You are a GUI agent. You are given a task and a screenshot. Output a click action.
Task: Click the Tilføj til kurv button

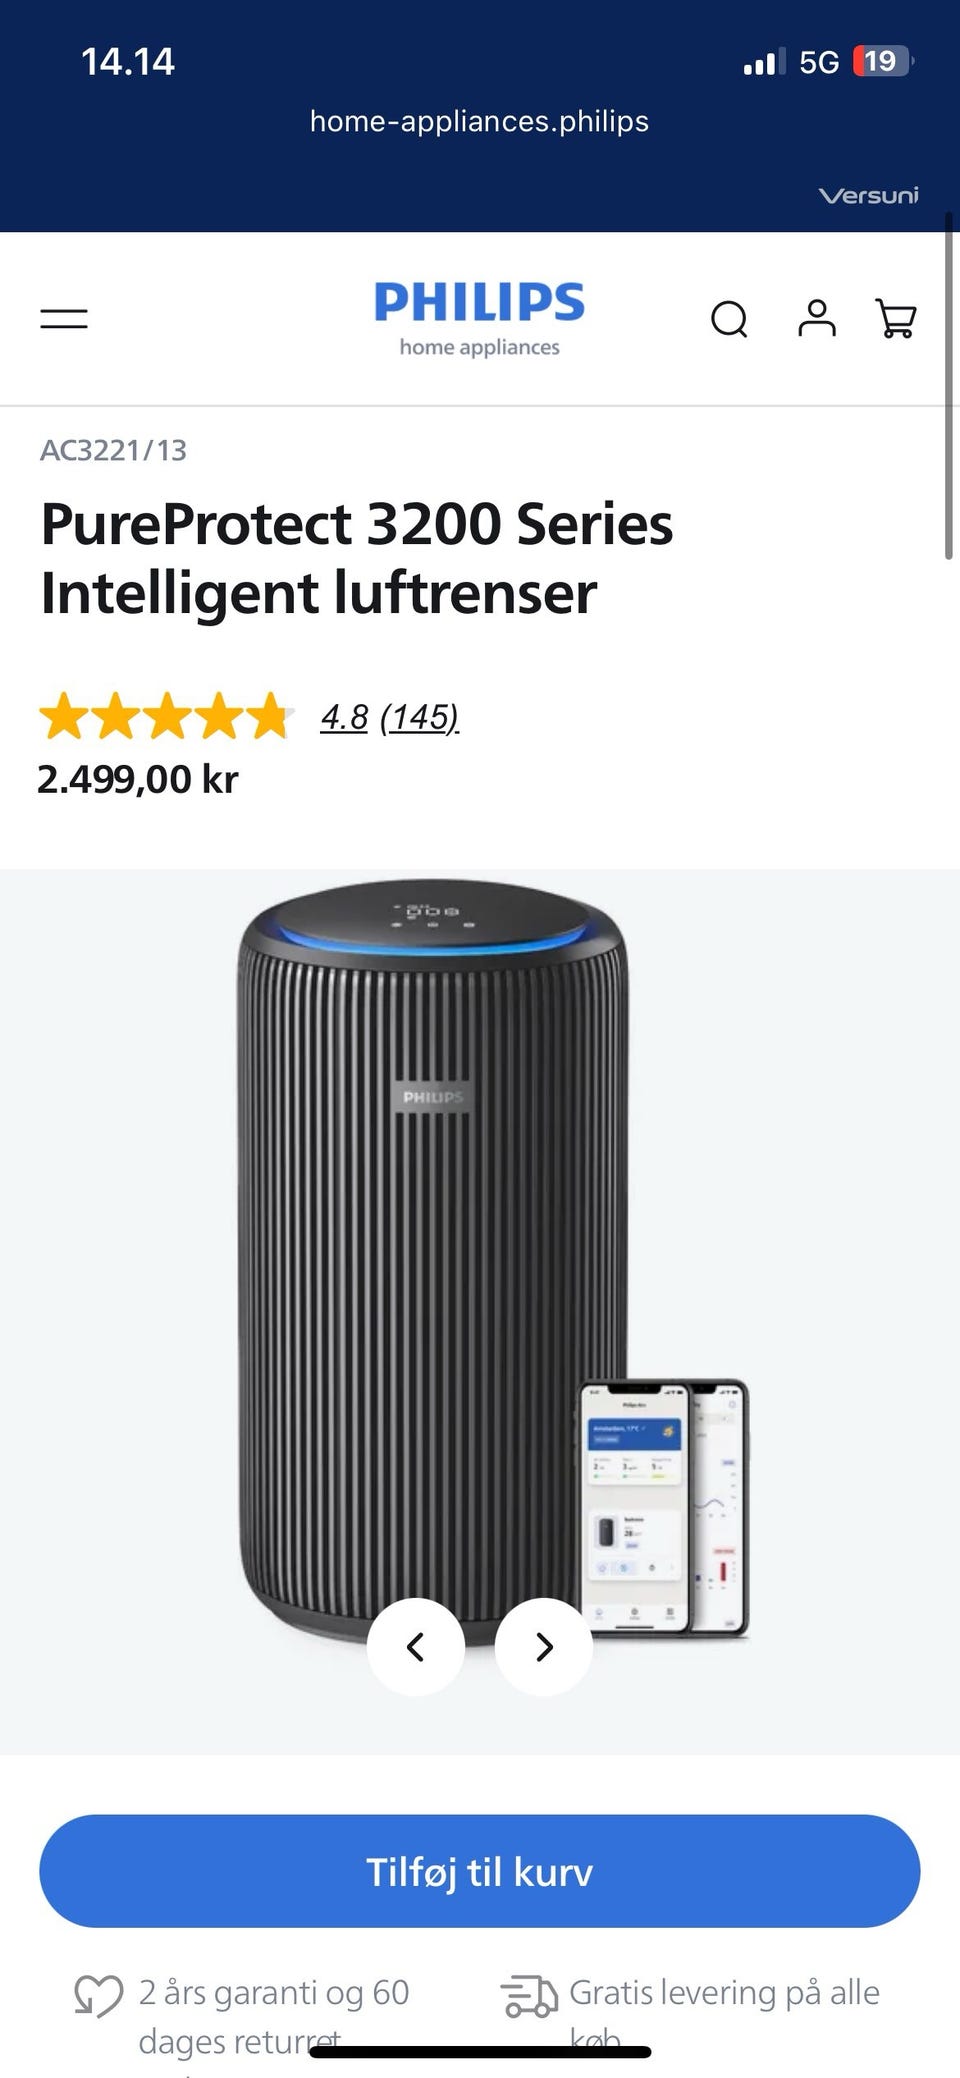(480, 1871)
